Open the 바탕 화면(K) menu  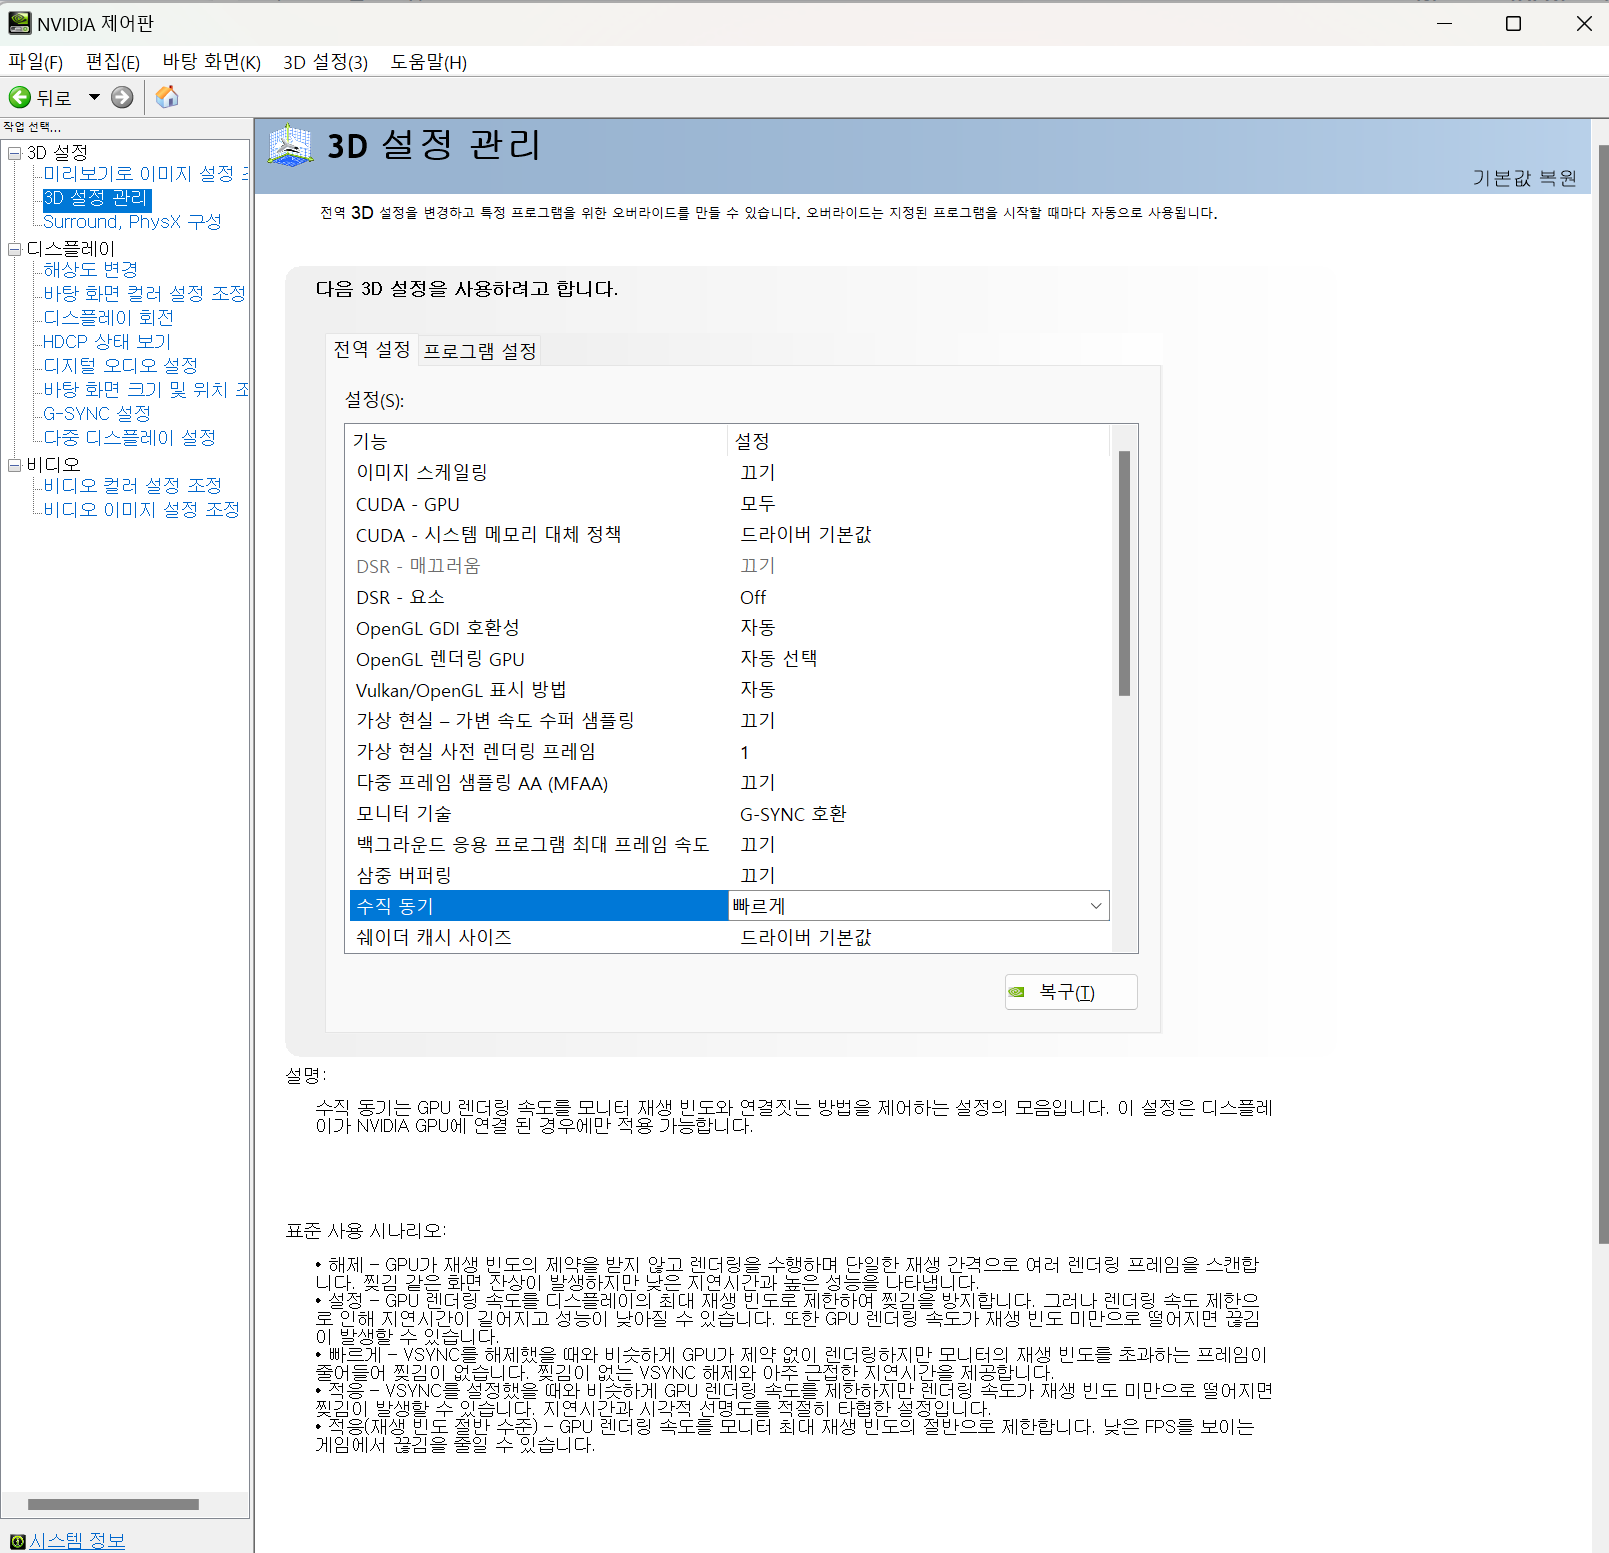tap(212, 62)
